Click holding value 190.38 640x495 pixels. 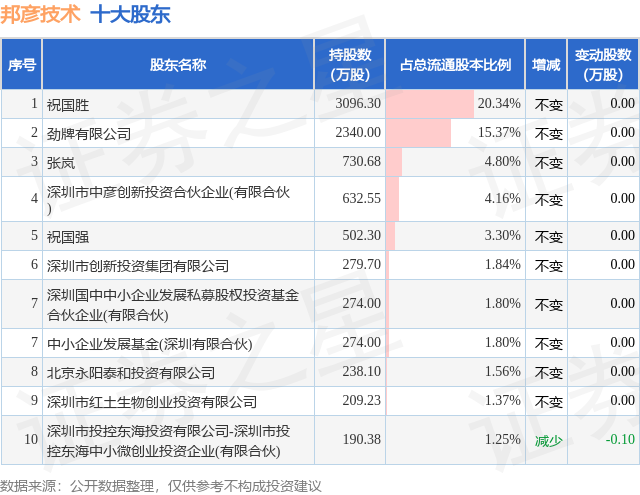(362, 440)
